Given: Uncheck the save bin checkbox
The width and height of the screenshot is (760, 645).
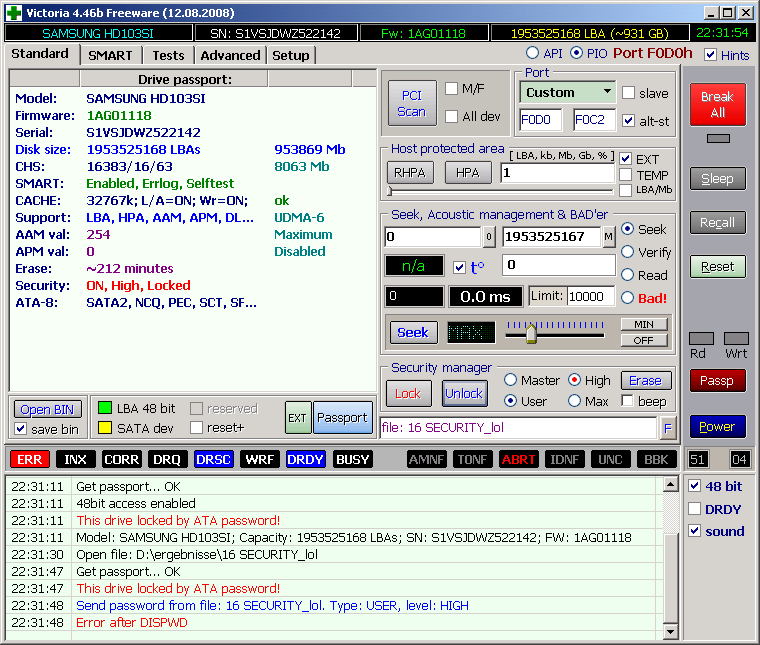Looking at the screenshot, I should (20, 429).
